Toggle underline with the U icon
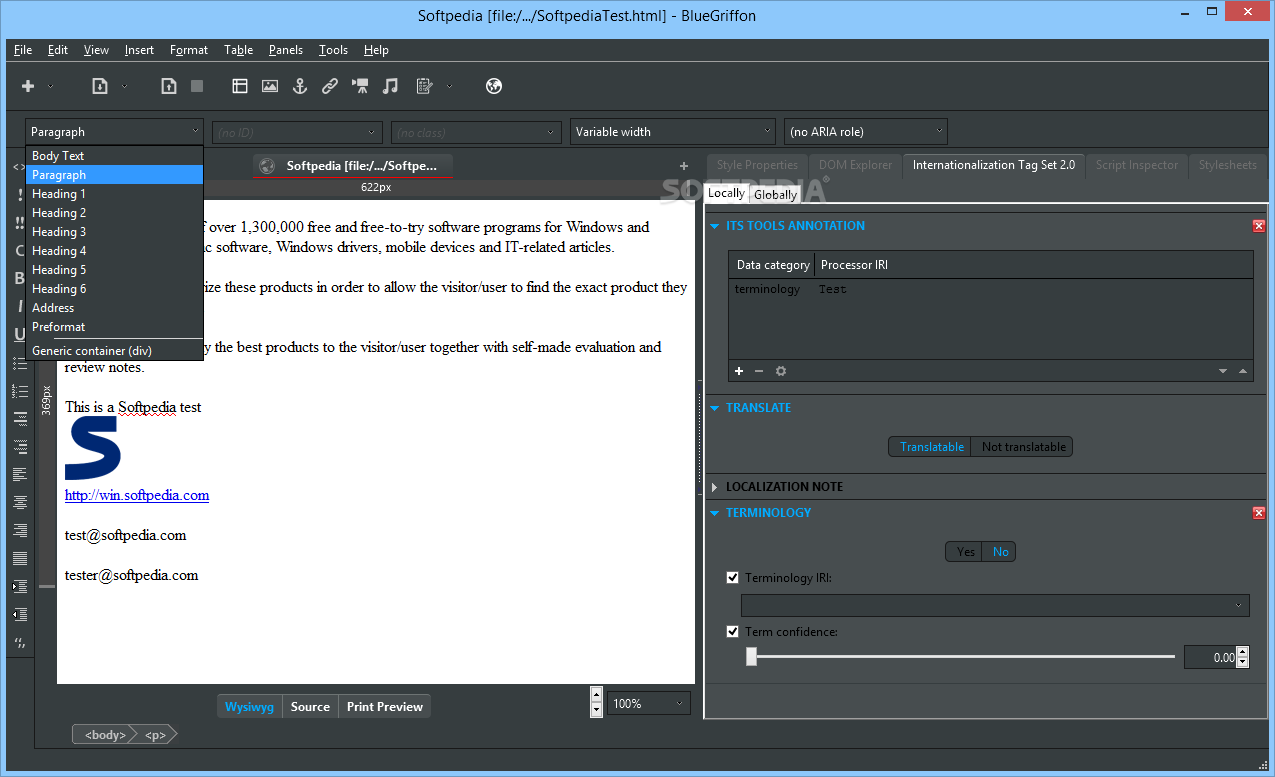The height and width of the screenshot is (777, 1275). pyautogui.click(x=20, y=335)
